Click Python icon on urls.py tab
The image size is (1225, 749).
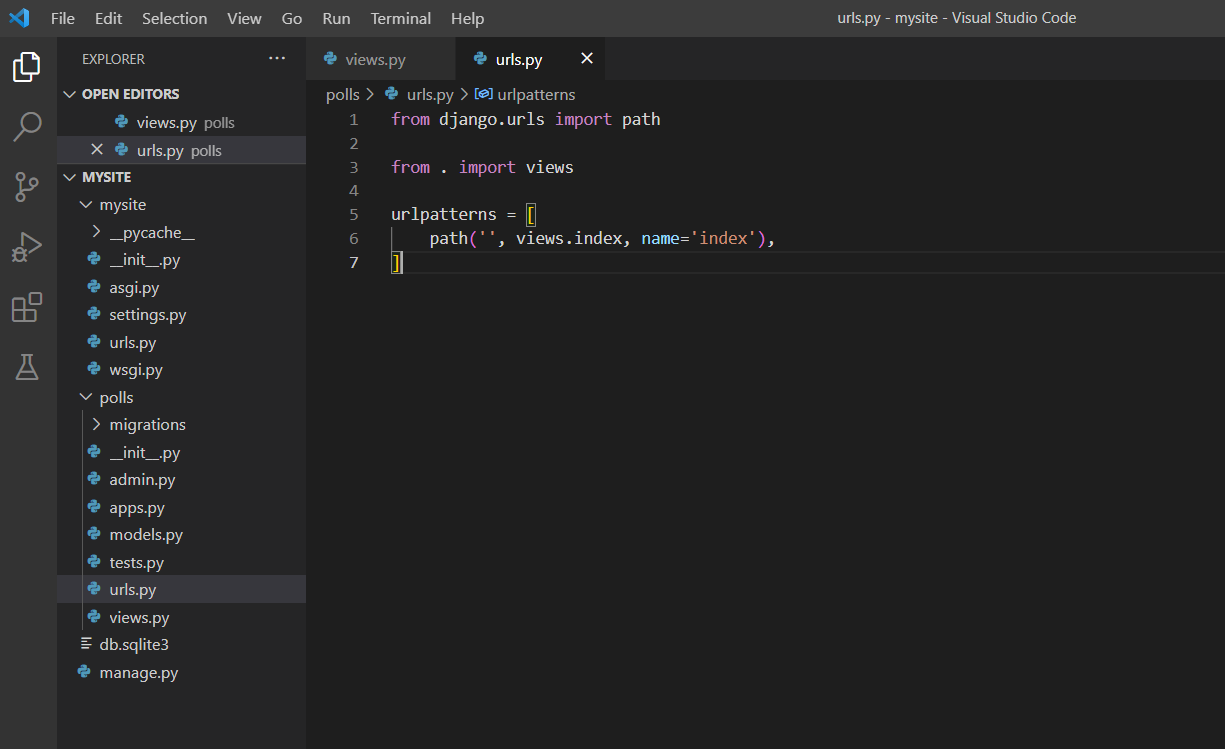[x=481, y=59]
